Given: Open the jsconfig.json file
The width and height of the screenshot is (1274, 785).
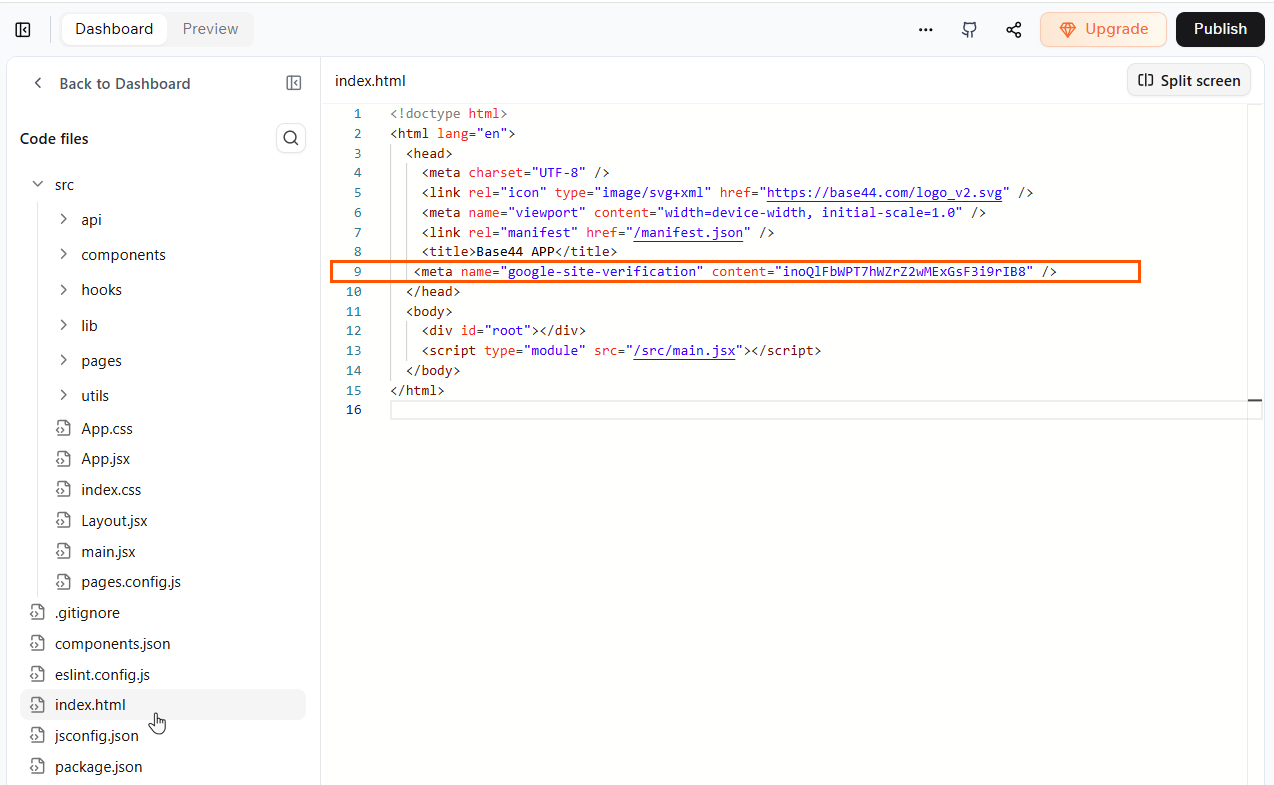Looking at the screenshot, I should tap(97, 736).
